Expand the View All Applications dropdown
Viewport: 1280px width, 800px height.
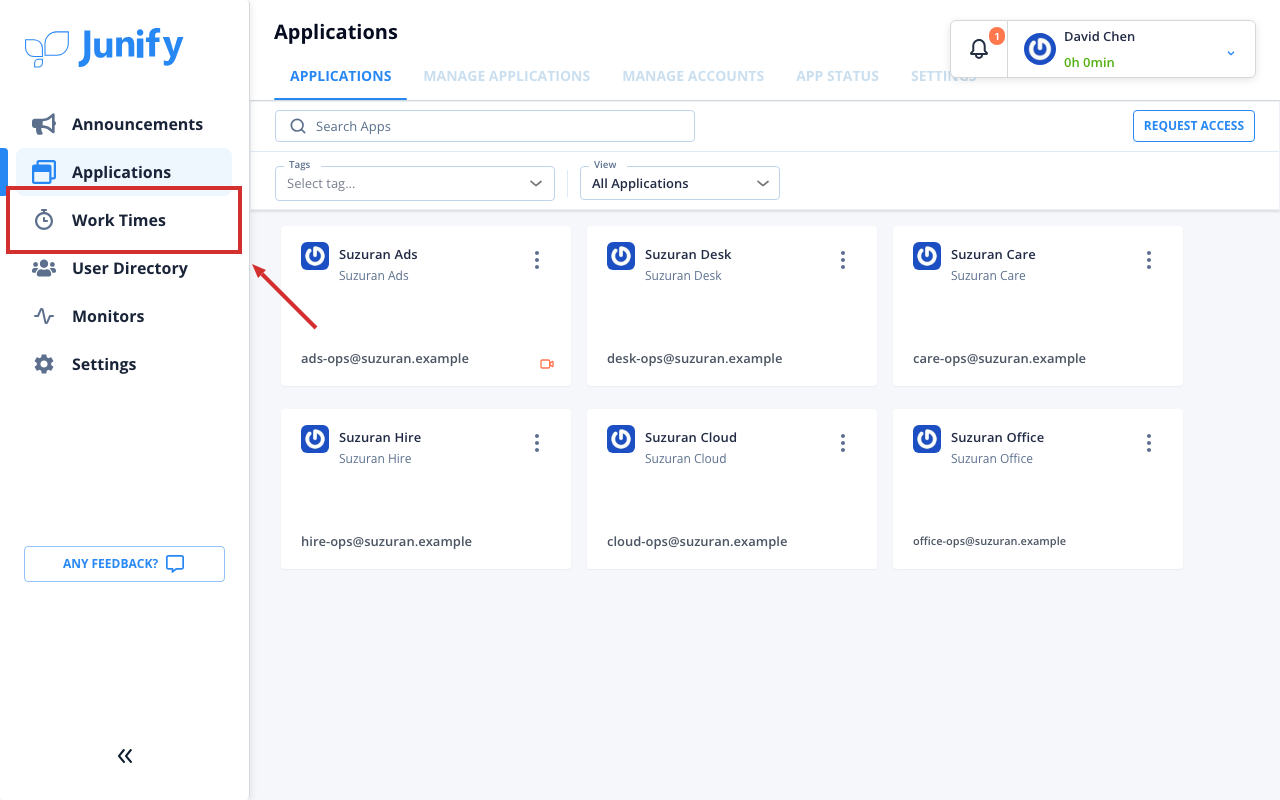click(680, 183)
